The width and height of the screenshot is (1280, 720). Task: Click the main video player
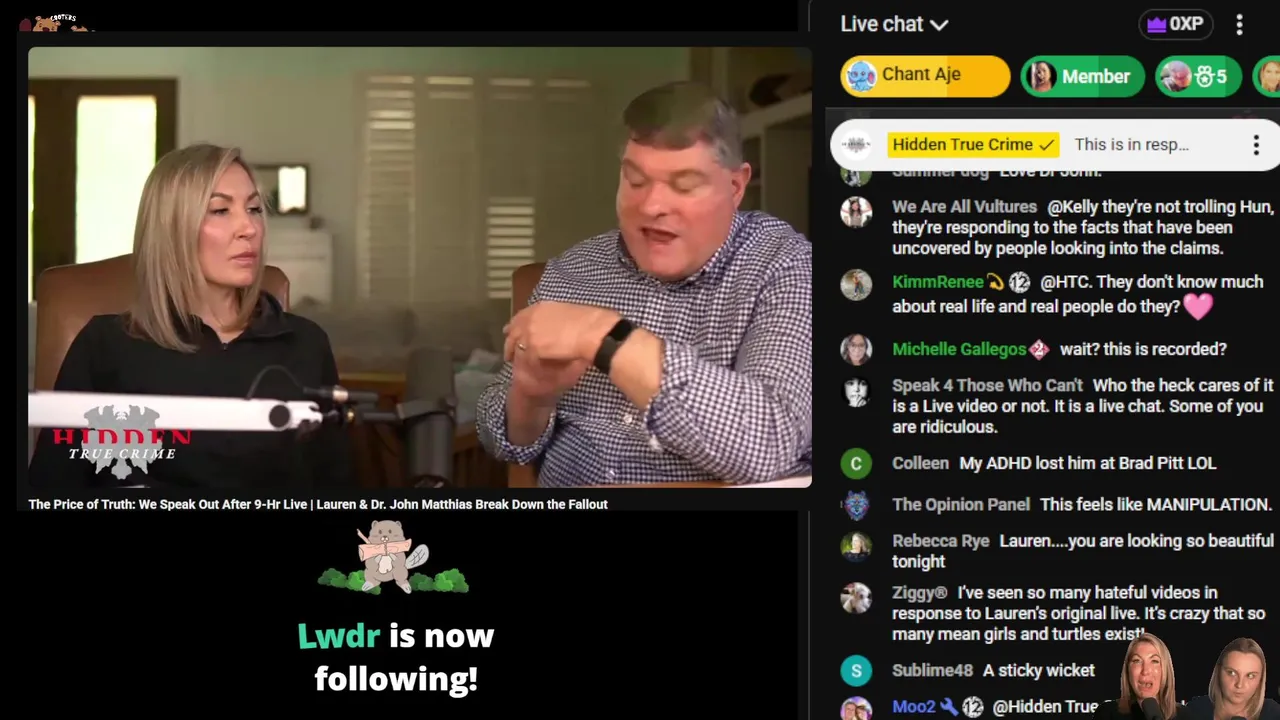pyautogui.click(x=420, y=267)
